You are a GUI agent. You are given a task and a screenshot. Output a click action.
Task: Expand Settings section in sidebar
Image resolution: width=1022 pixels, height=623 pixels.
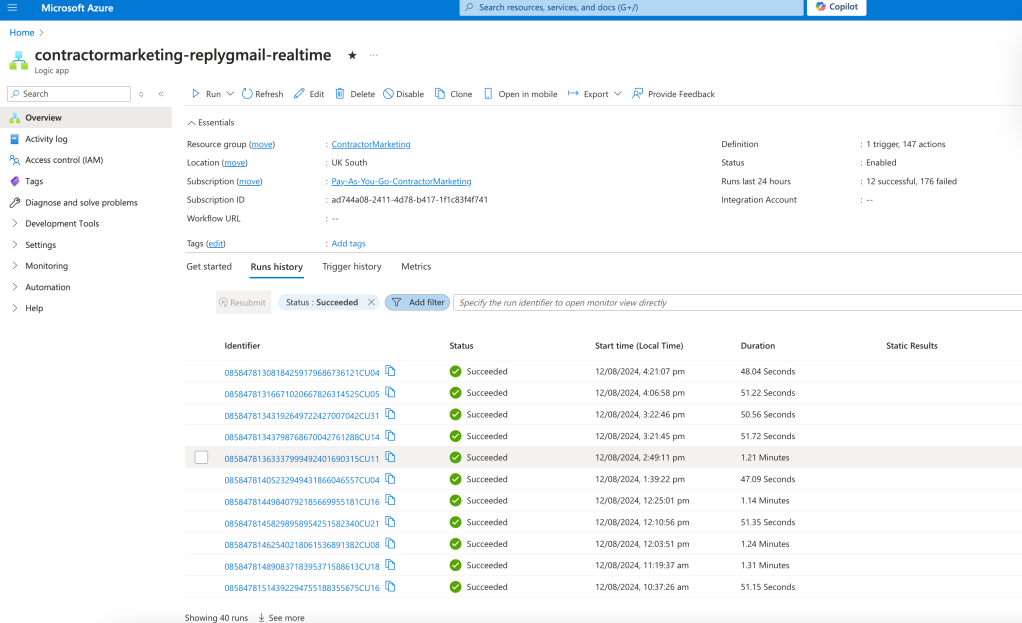coord(40,245)
